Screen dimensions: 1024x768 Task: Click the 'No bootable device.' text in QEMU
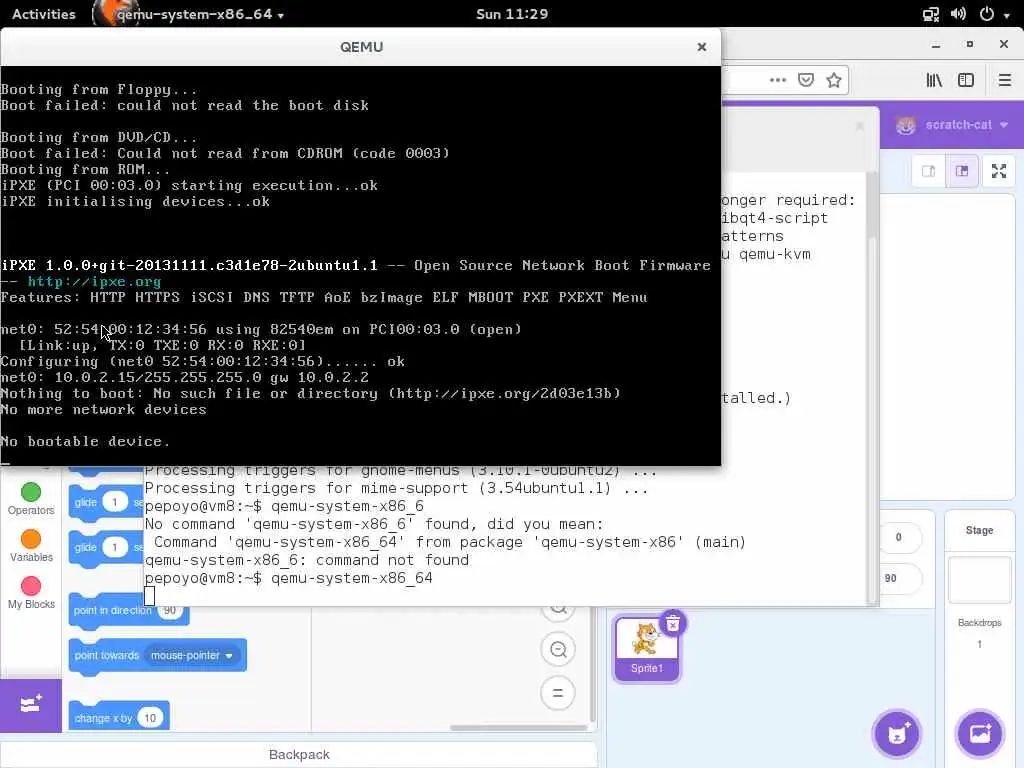click(x=85, y=441)
